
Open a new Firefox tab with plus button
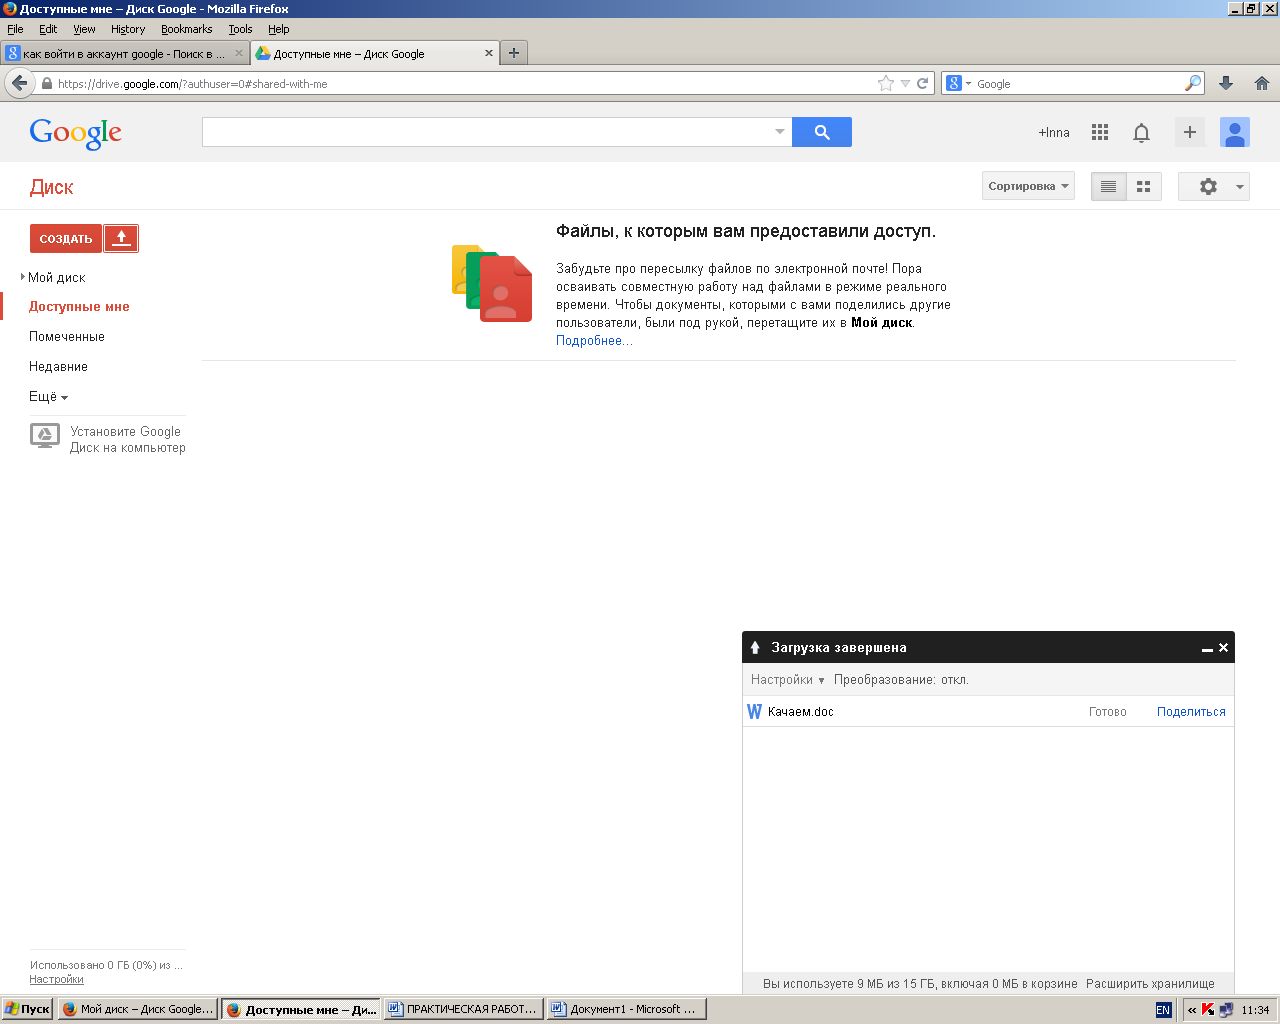click(x=514, y=53)
